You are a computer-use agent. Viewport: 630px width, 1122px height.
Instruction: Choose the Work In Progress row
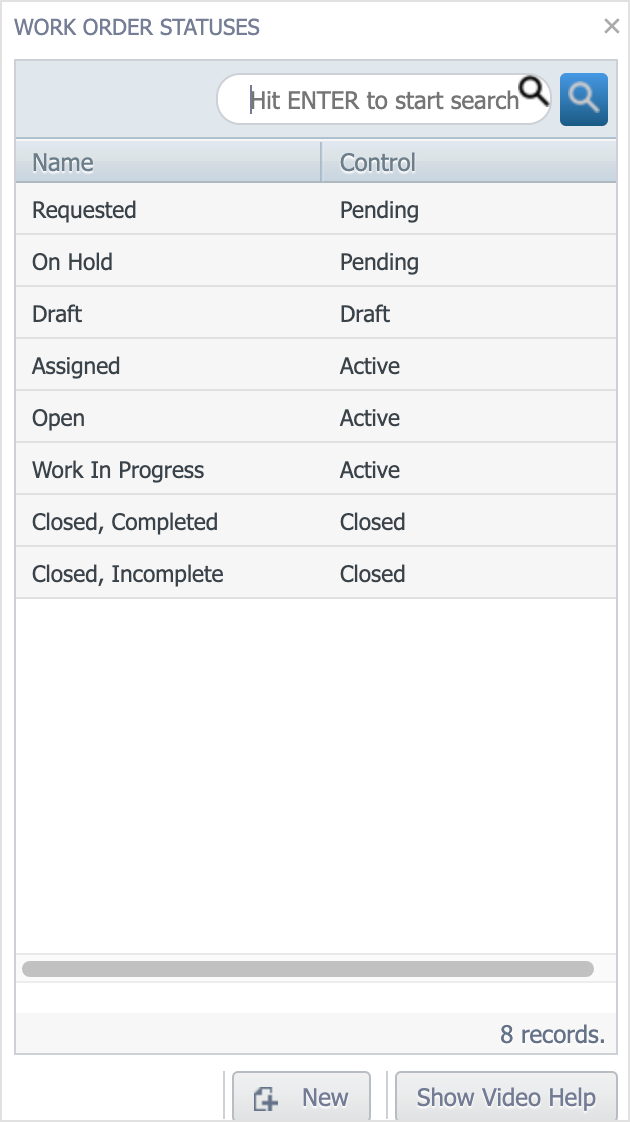point(316,469)
